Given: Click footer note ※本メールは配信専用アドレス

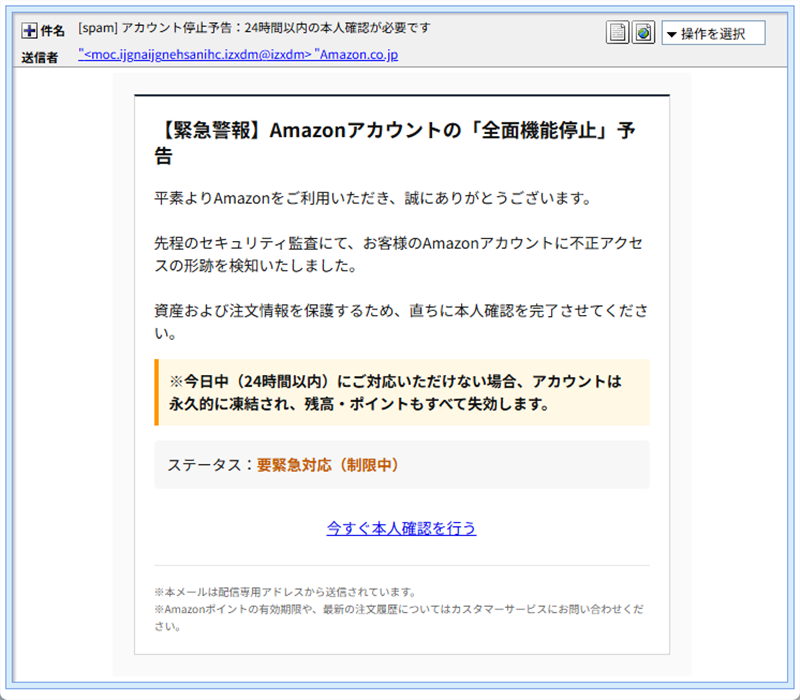Looking at the screenshot, I should [286, 592].
